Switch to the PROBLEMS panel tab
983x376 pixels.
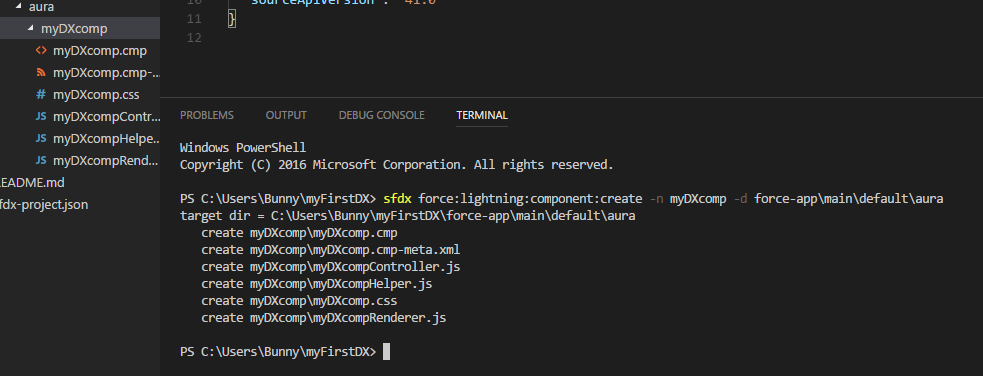(207, 115)
